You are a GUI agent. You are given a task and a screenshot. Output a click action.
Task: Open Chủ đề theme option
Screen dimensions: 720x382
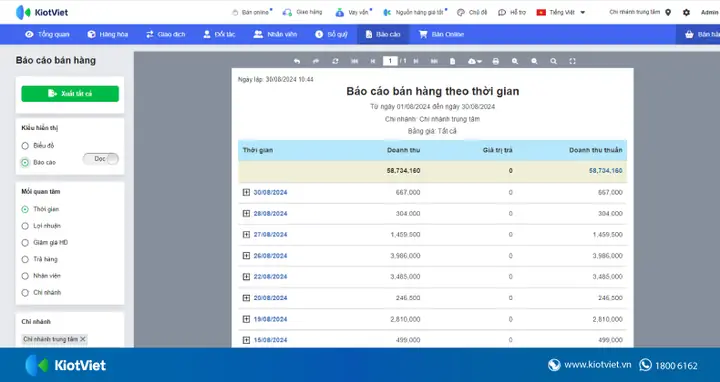pos(472,12)
